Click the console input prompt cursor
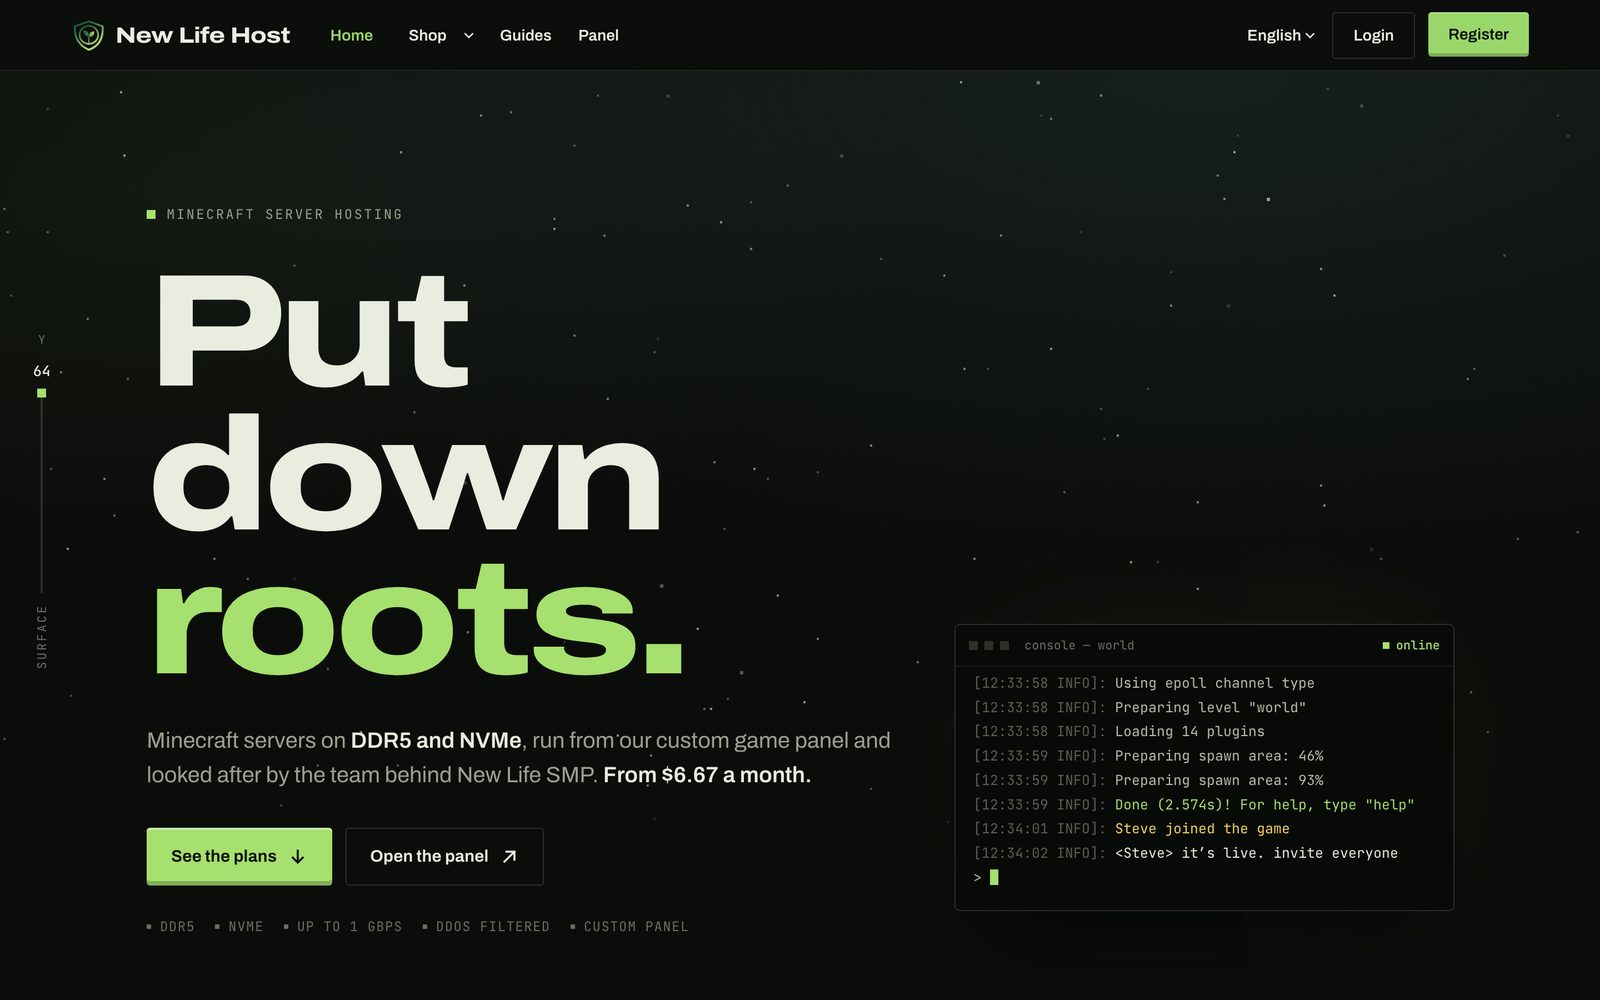The image size is (1600, 1000). [994, 877]
